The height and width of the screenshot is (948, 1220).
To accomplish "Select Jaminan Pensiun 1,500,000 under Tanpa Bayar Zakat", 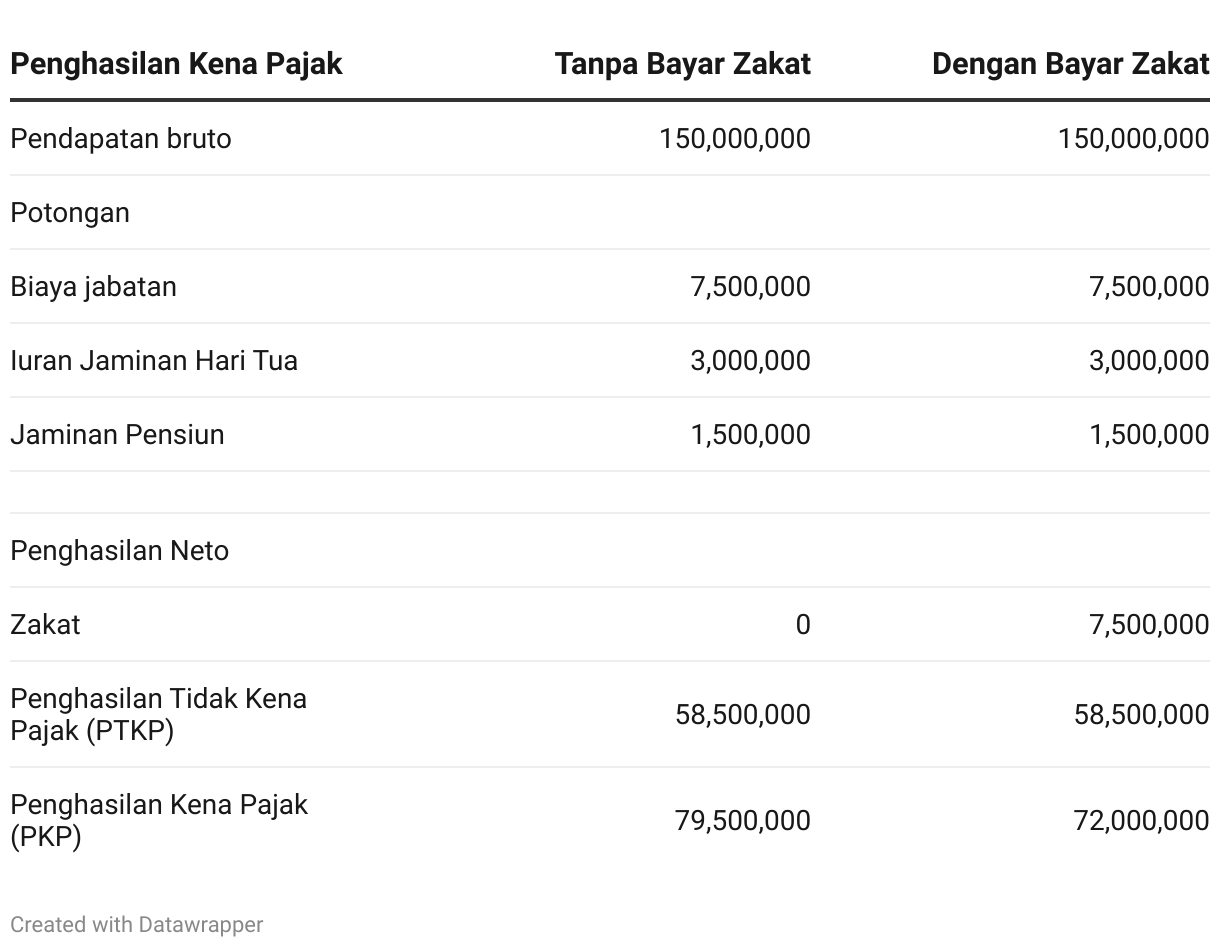I will point(751,434).
